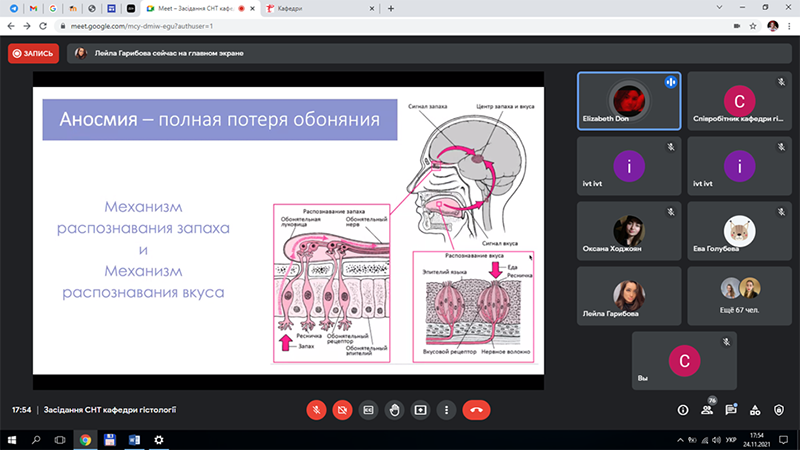The image size is (800, 450).
Task: Leave the call with red hang-up button
Action: tap(477, 409)
